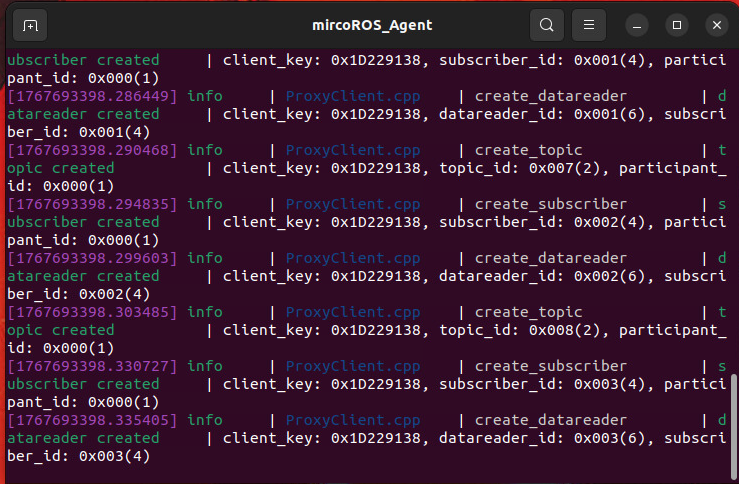Open the terminal search icon
The height and width of the screenshot is (484, 739).
pos(547,25)
